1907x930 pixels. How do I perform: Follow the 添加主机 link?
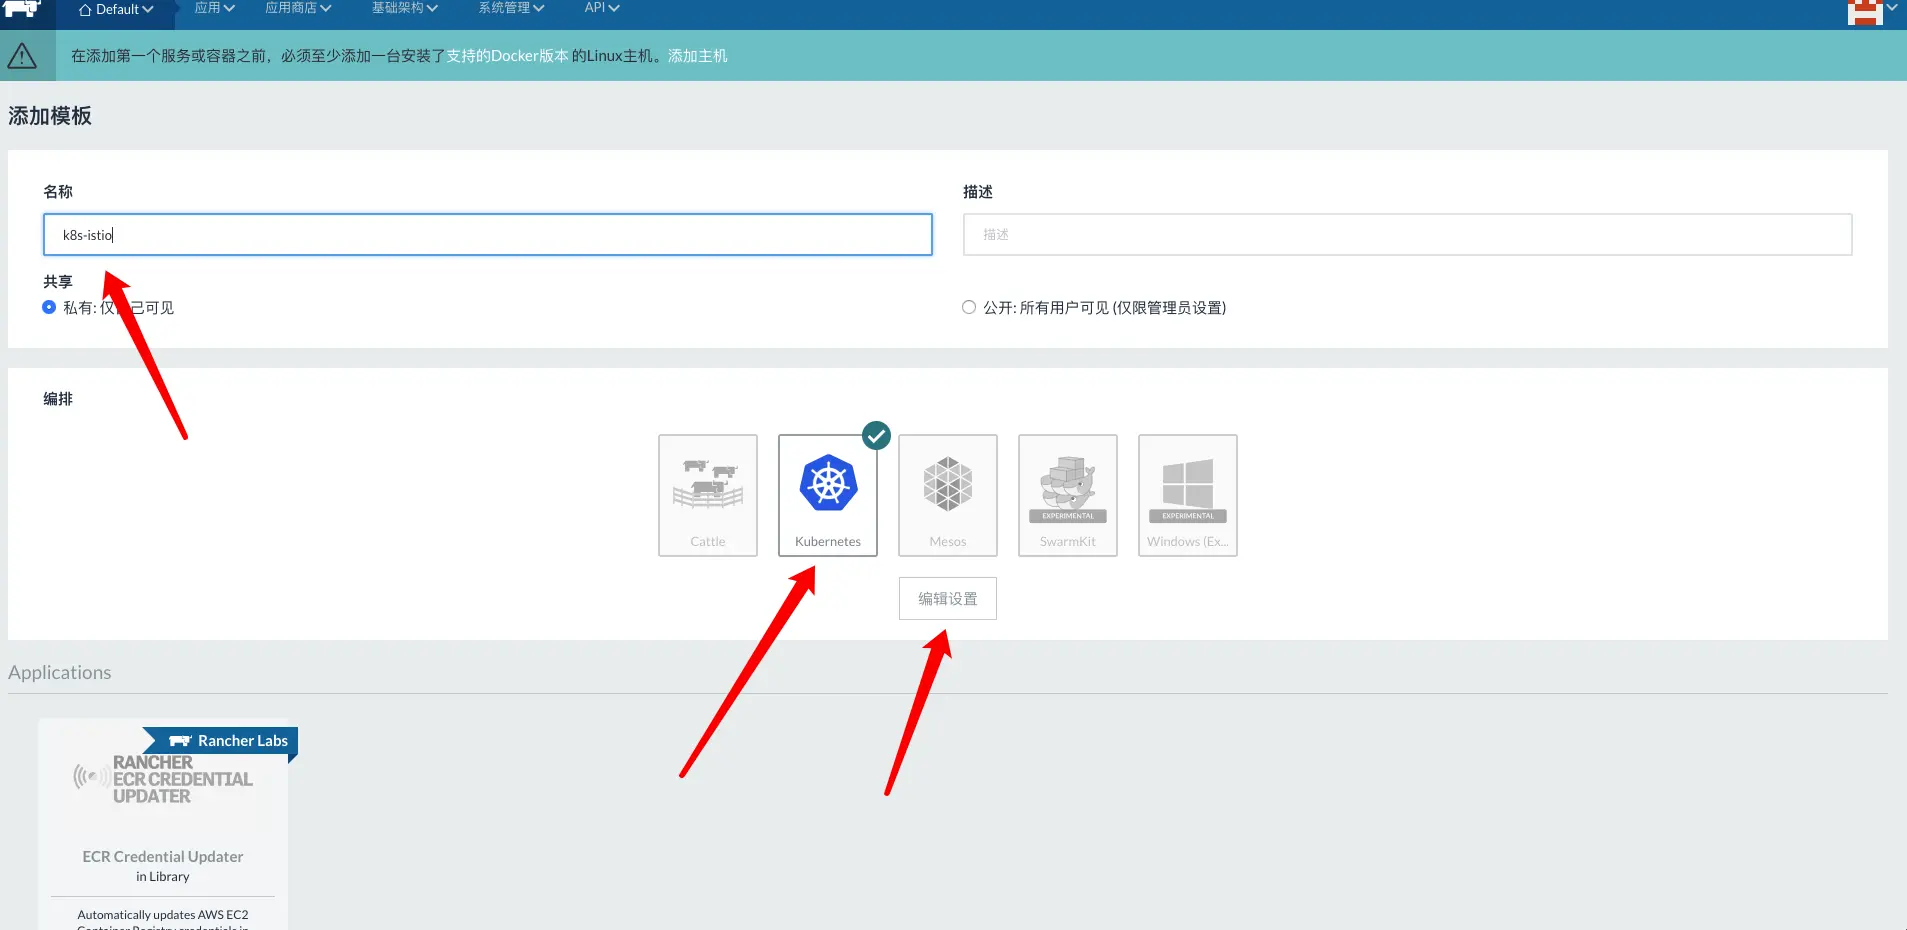[697, 56]
